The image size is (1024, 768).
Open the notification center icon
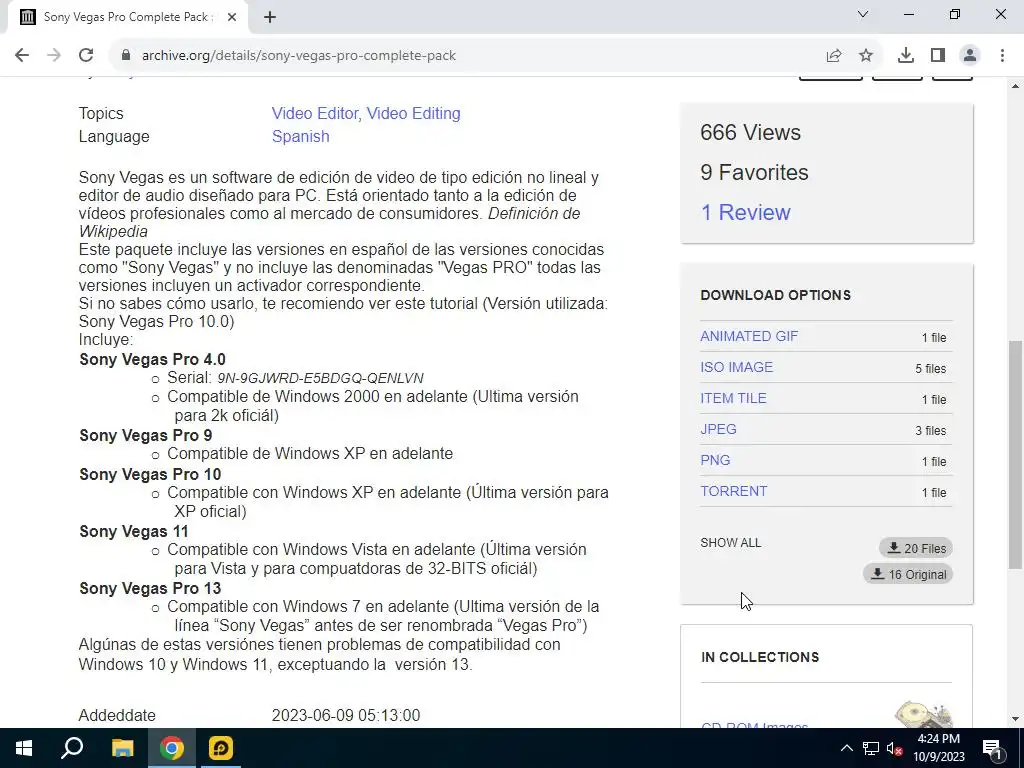click(x=991, y=748)
